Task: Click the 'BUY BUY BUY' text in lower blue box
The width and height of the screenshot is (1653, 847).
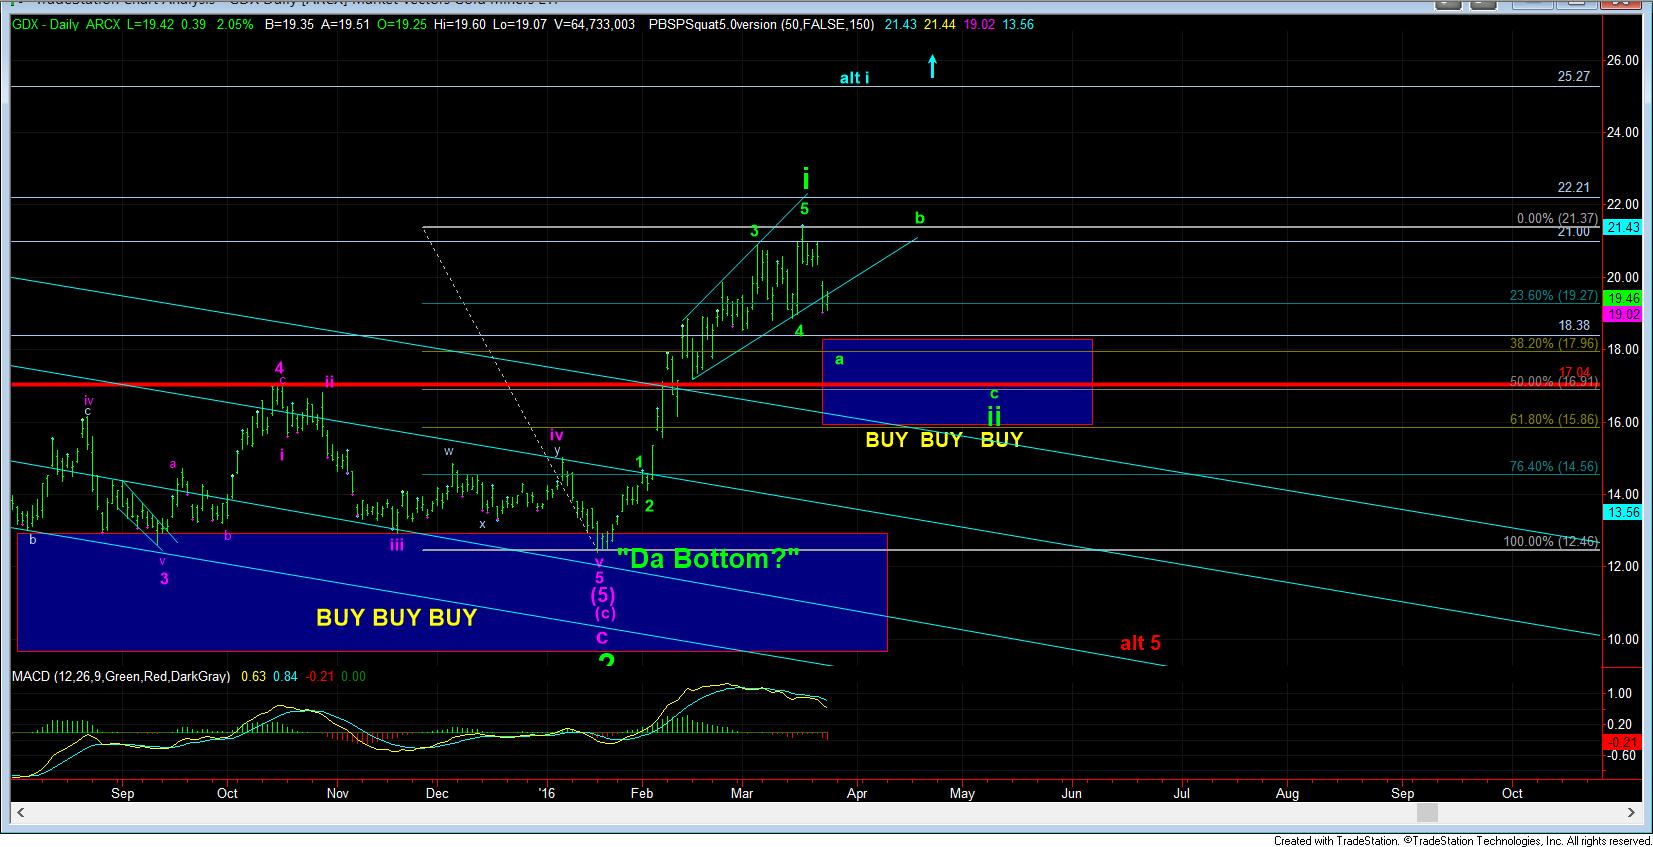Action: point(396,617)
